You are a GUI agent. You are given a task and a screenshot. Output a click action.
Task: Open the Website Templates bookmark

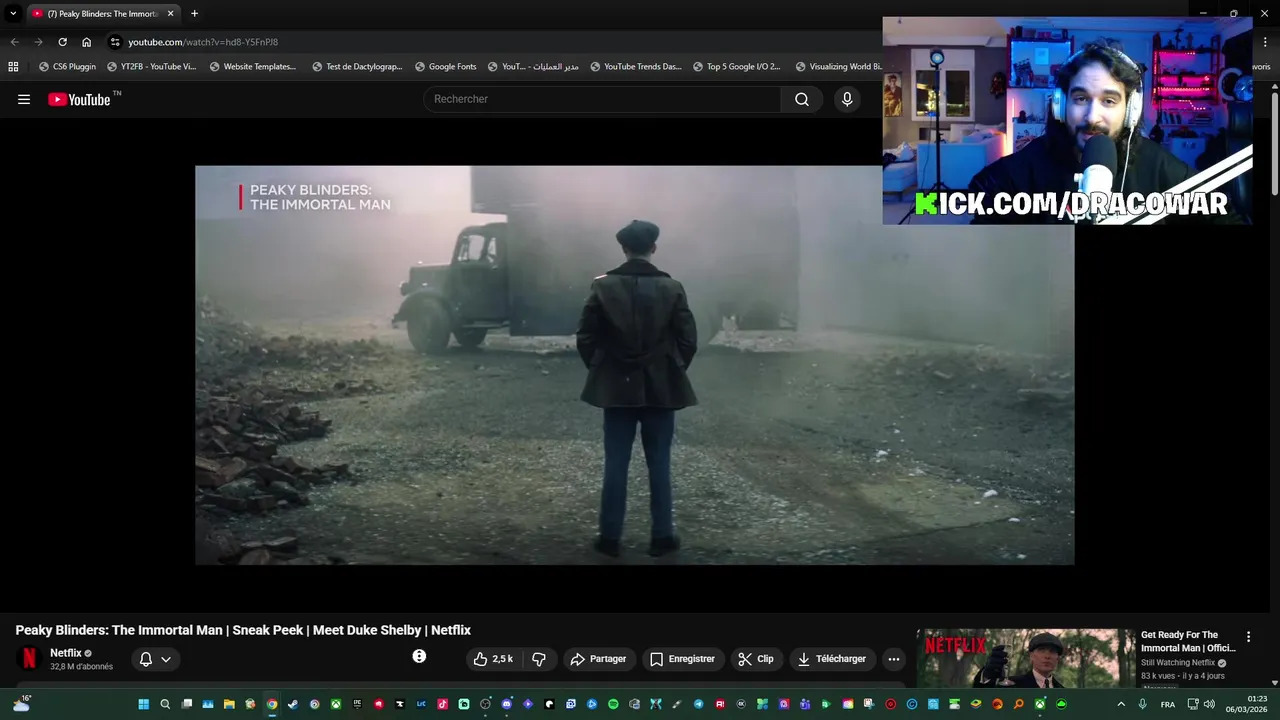pyautogui.click(x=253, y=67)
